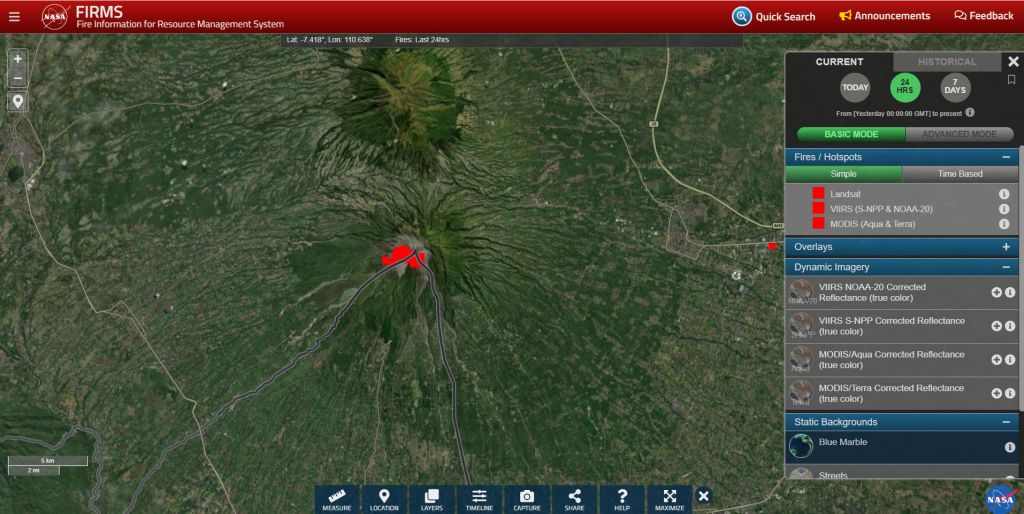Select the Blue Marble background thumbnail
Screen dimensions: 1024x514
[x=801, y=446]
